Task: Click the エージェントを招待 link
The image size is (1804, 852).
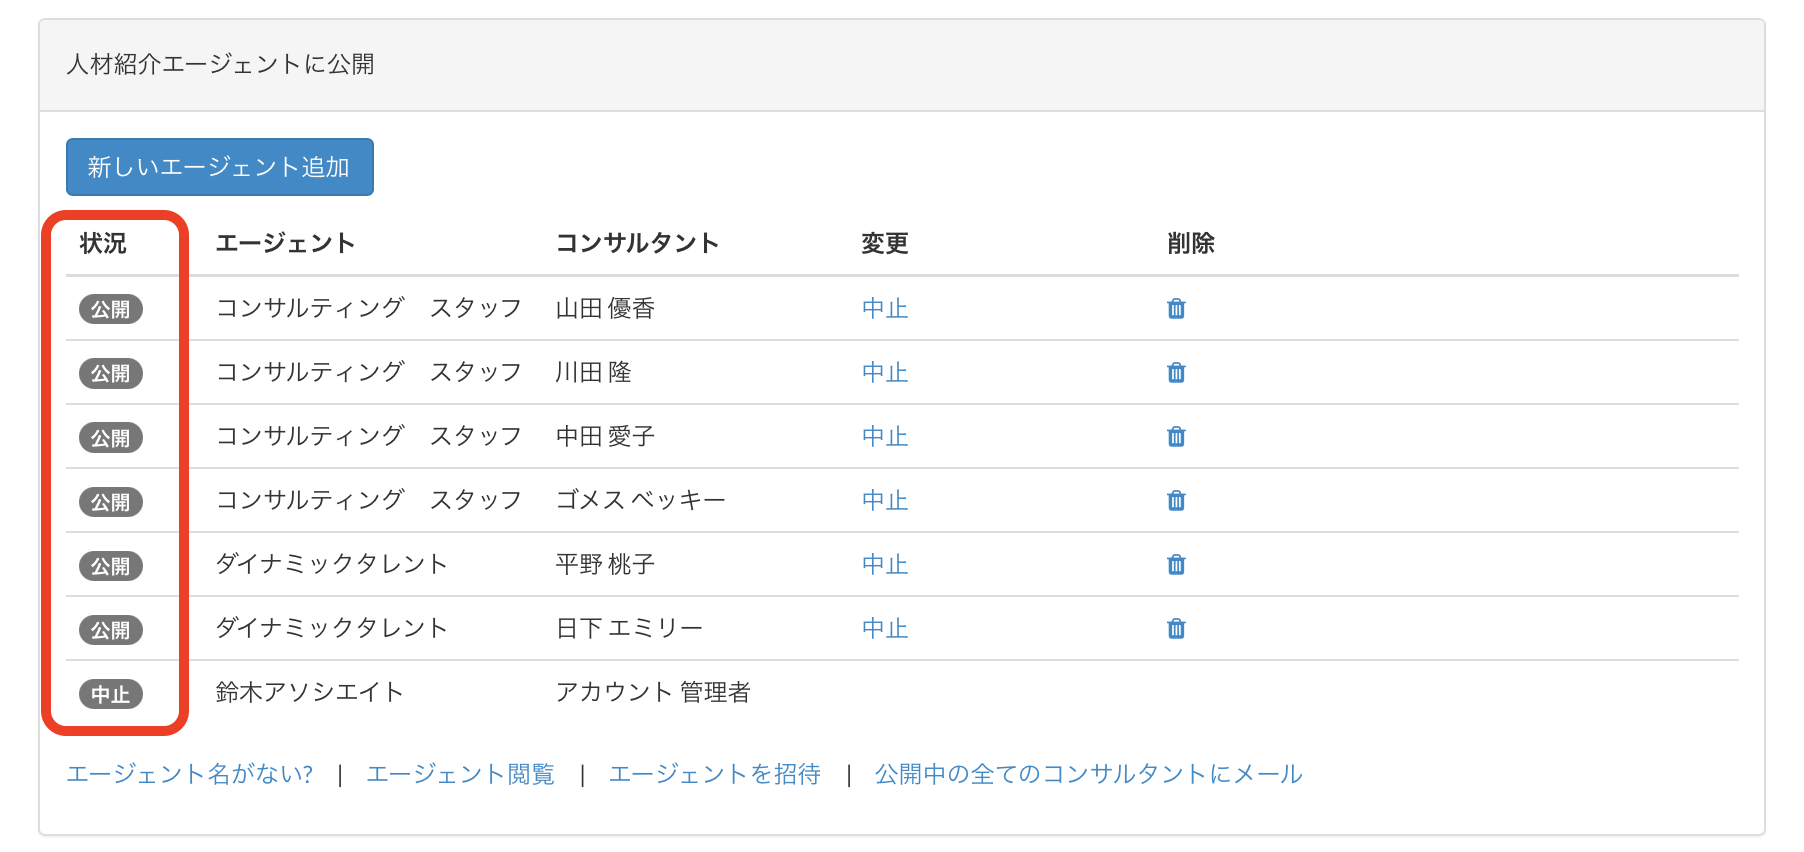Action: click(x=714, y=774)
